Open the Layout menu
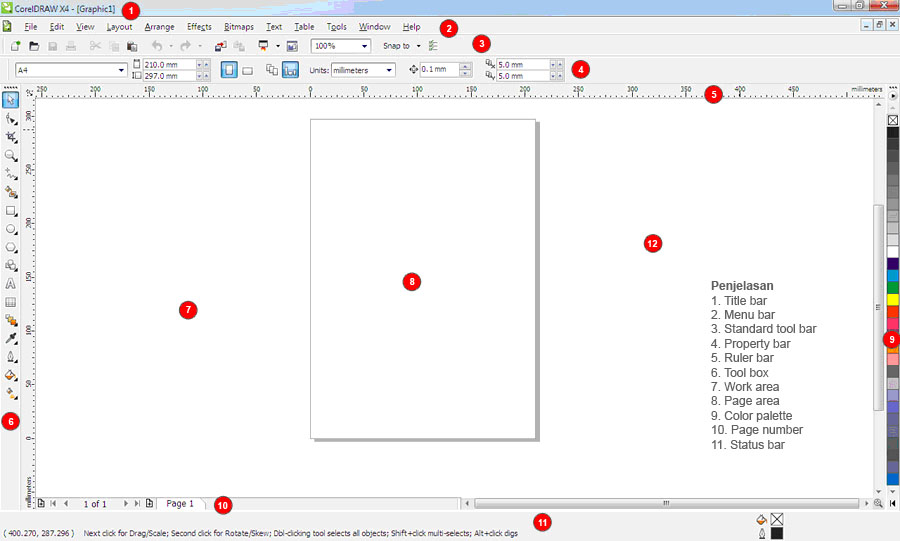Viewport: 900px width, 541px height. (x=119, y=26)
